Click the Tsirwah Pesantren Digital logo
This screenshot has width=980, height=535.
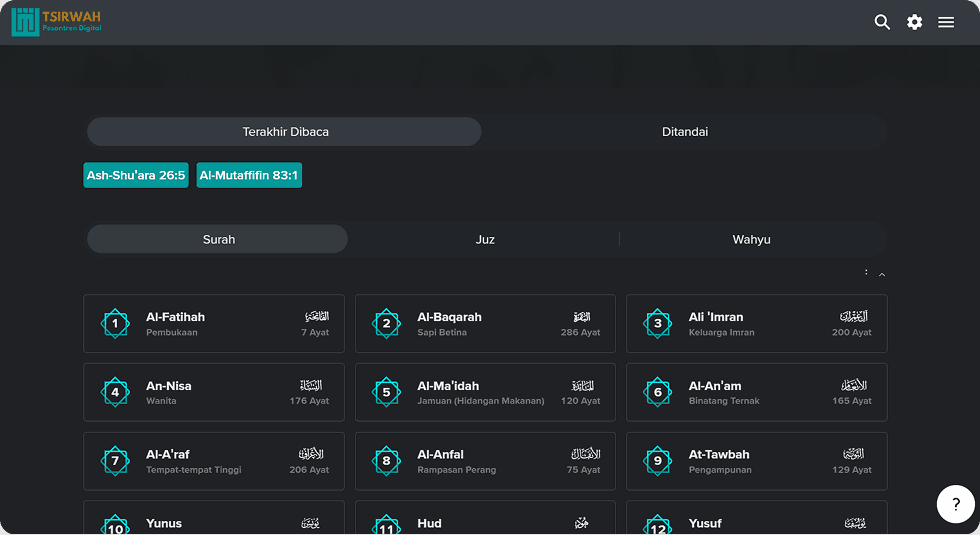tap(56, 22)
